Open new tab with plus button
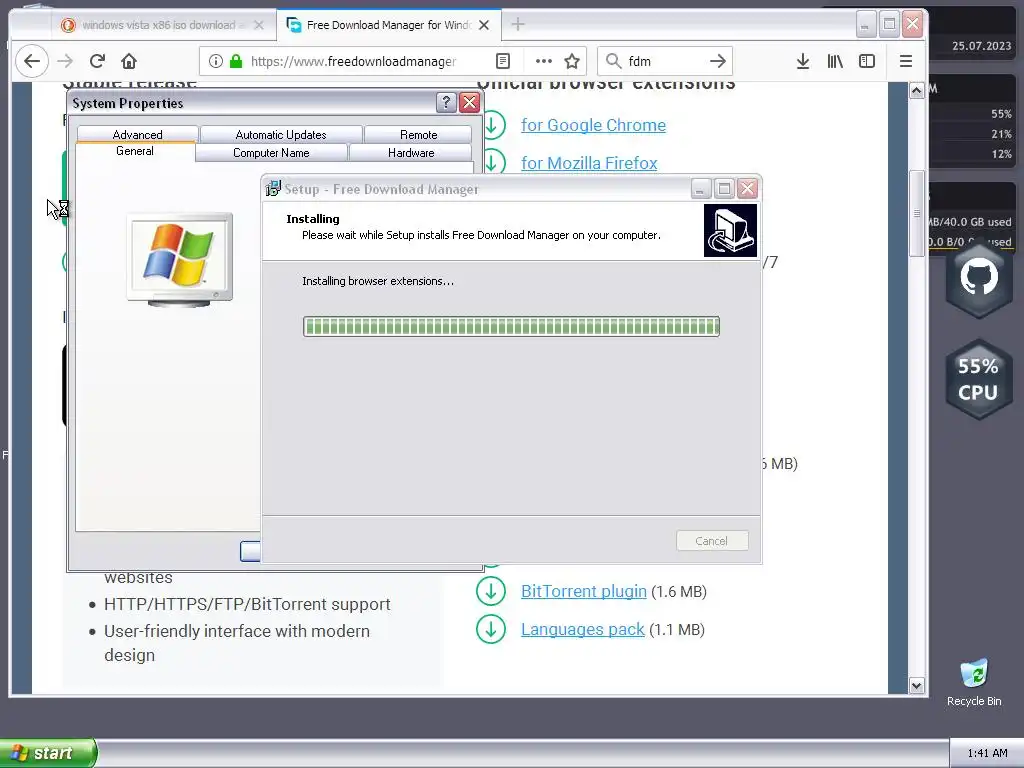This screenshot has width=1024, height=768. 518,25
